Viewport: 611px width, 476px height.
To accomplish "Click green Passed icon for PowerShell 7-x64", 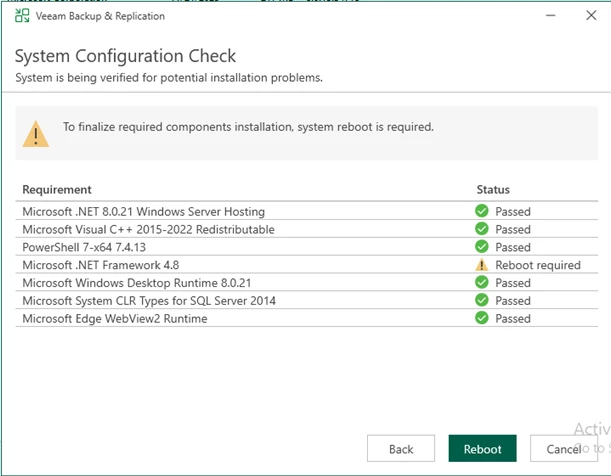I will pyautogui.click(x=482, y=247).
